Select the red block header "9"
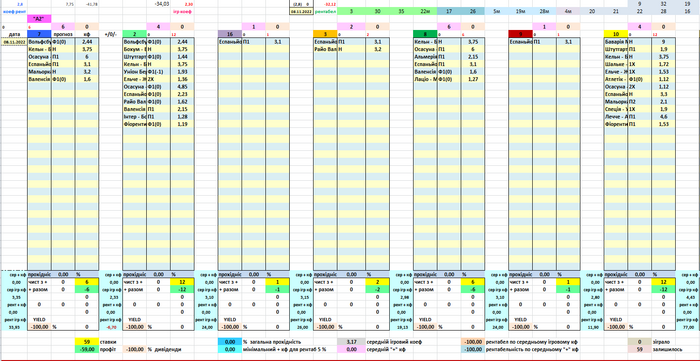 point(521,34)
